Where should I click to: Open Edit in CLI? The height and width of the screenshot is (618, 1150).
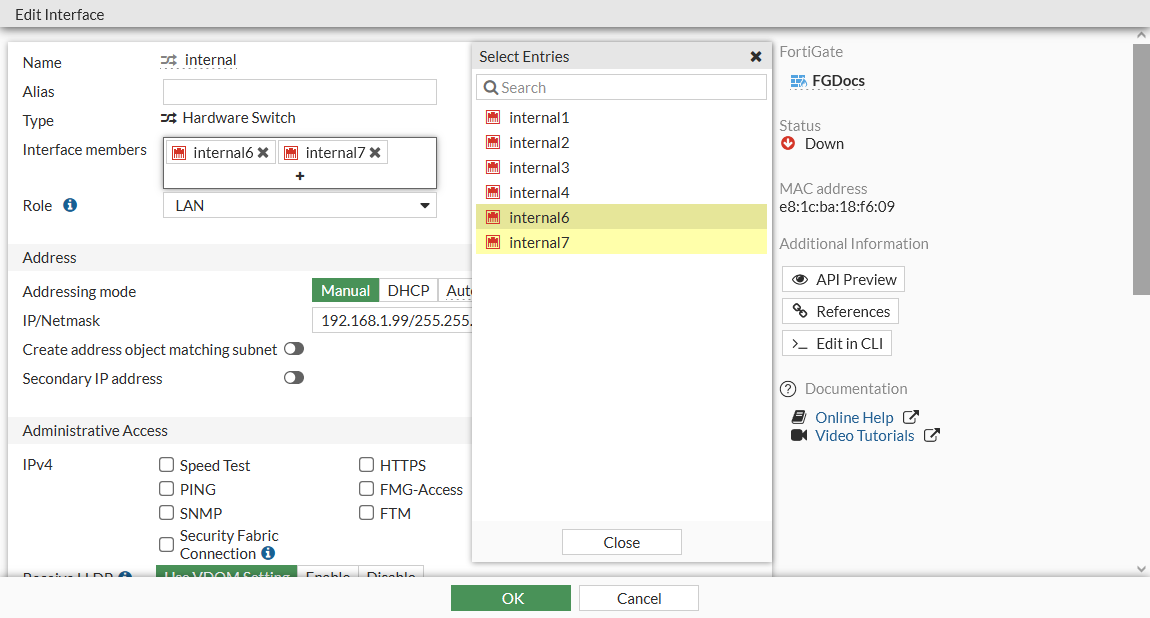tap(837, 343)
